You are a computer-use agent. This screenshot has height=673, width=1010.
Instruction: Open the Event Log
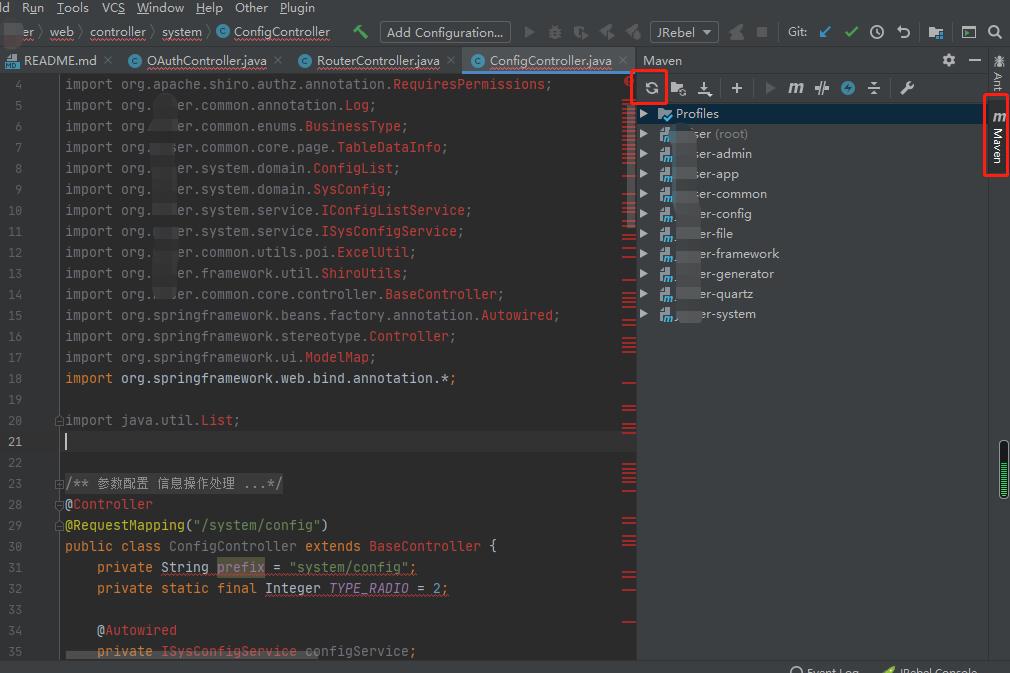[x=828, y=668]
